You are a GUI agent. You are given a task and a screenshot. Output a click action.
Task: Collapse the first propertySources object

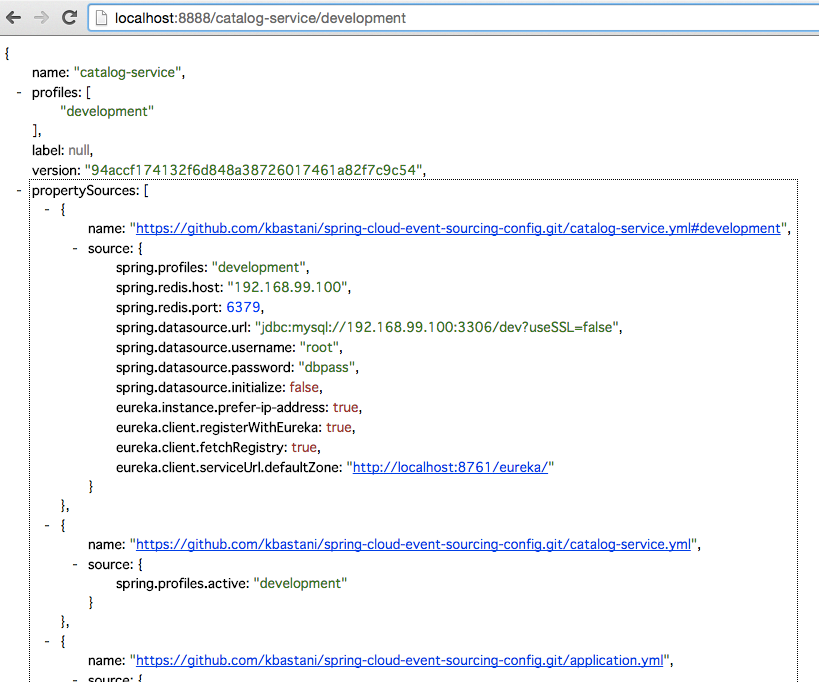[x=47, y=209]
